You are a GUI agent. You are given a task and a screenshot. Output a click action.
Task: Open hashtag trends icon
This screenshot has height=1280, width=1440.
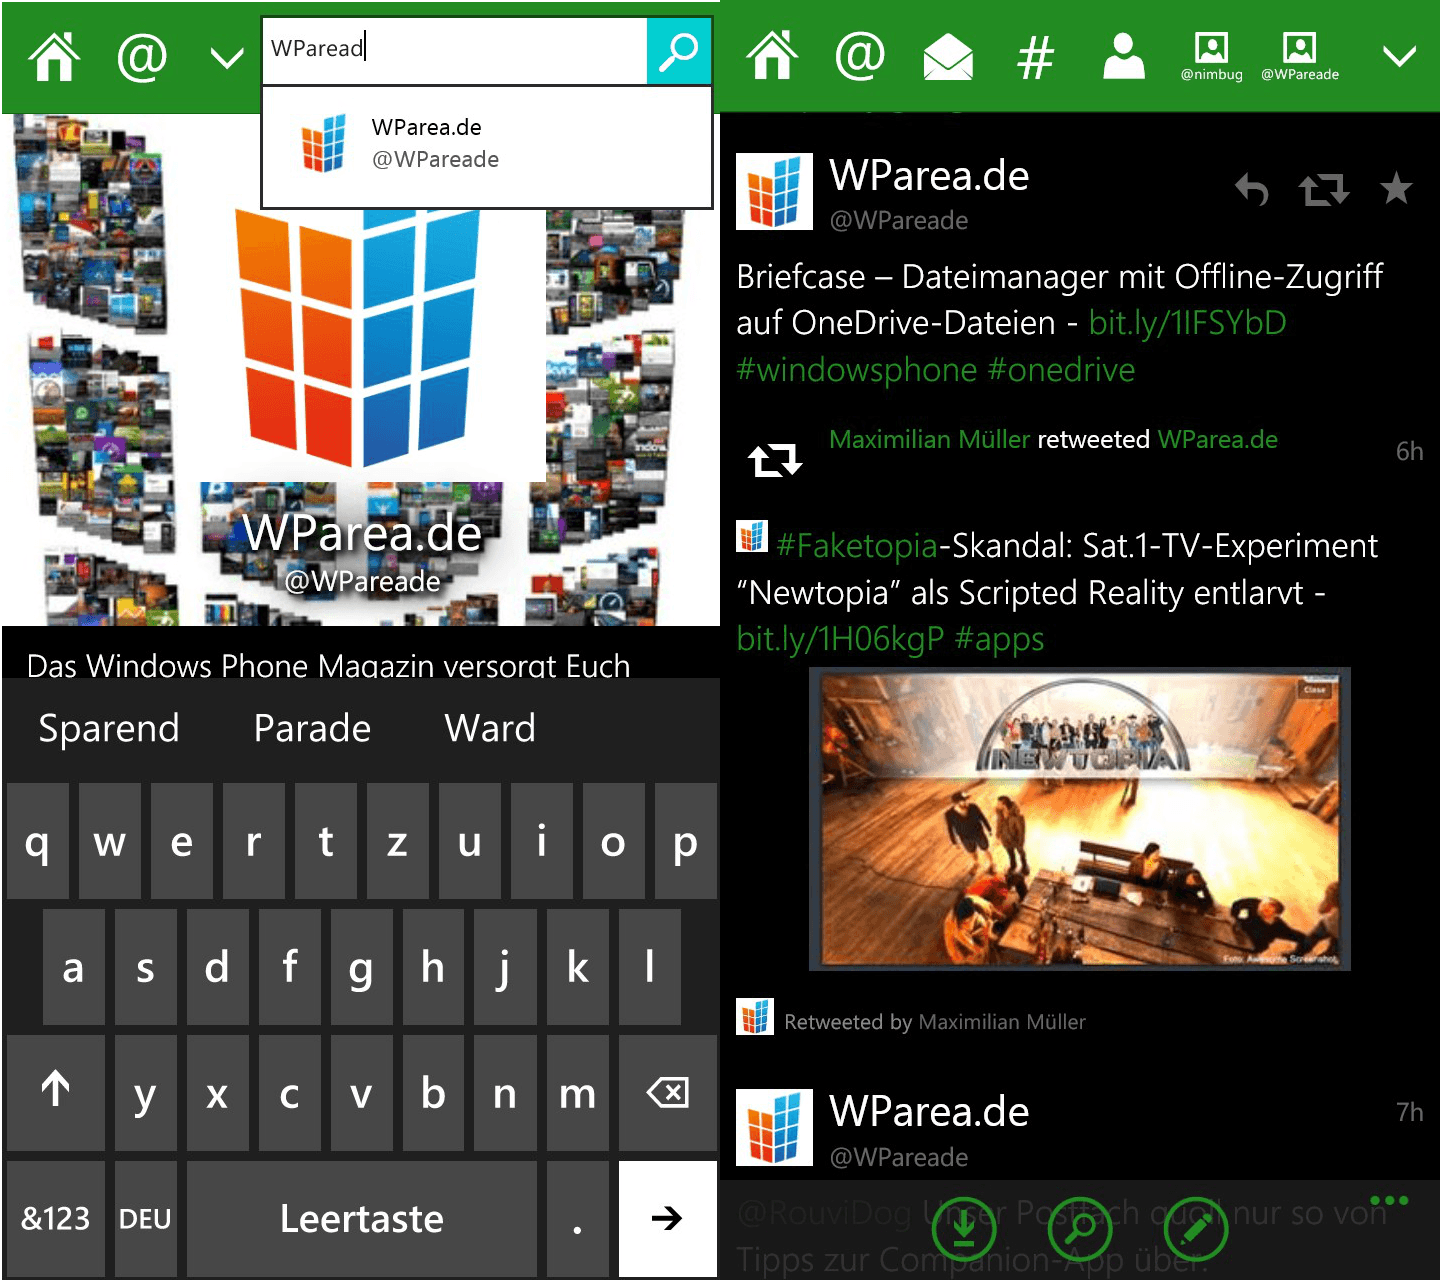click(x=1036, y=56)
